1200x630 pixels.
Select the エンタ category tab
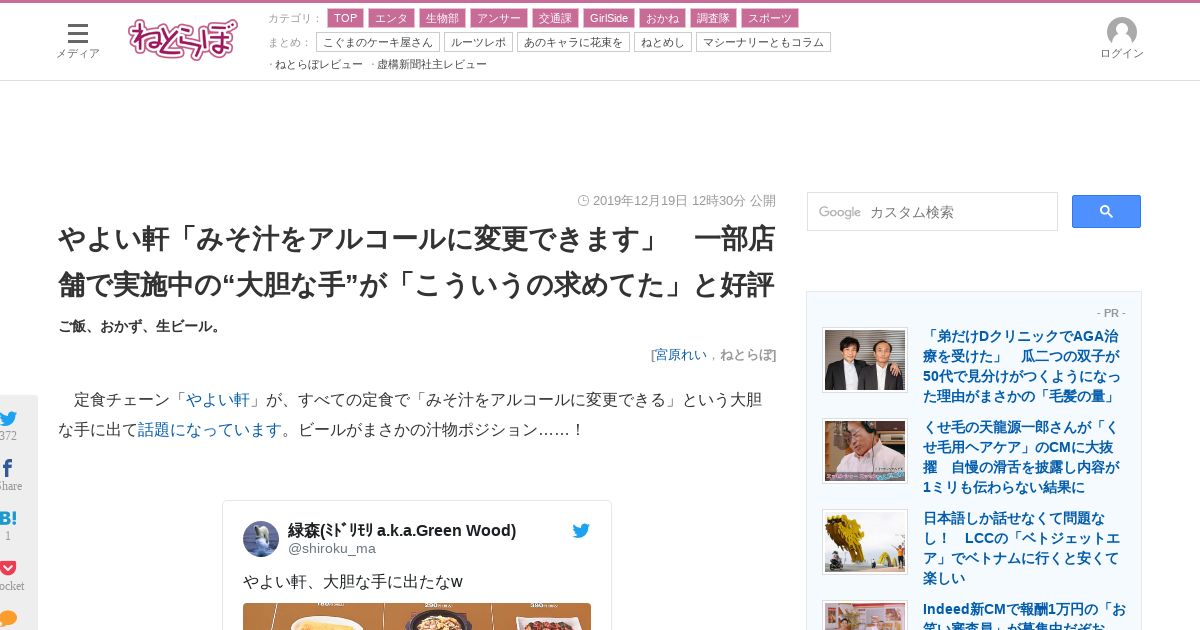[391, 18]
